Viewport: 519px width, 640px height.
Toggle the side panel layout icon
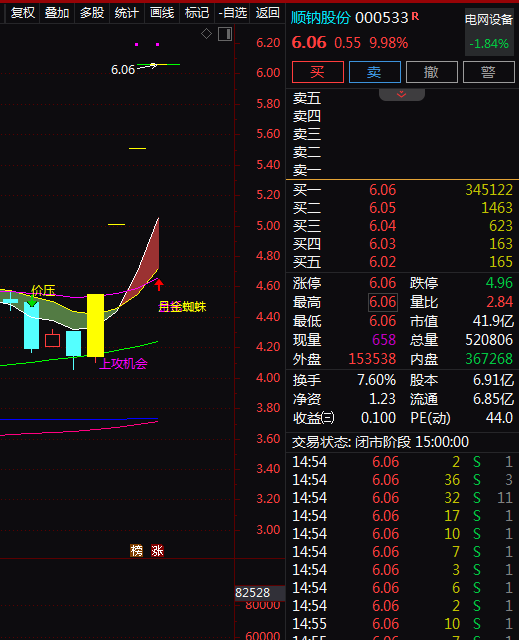click(225, 34)
